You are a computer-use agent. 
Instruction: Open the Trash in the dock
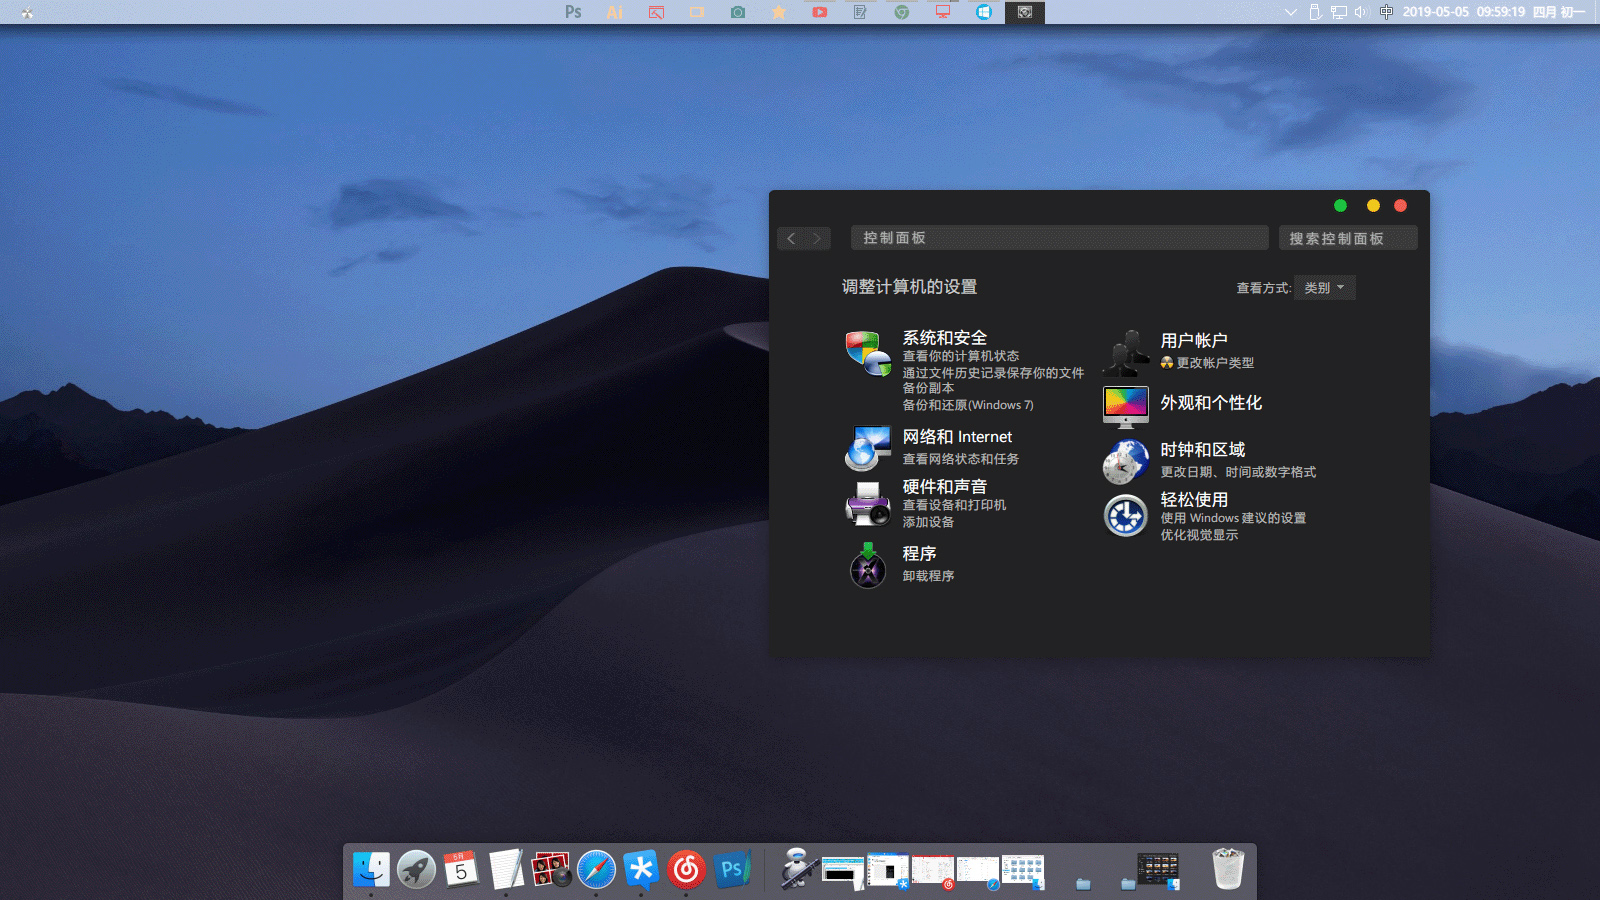point(1228,868)
